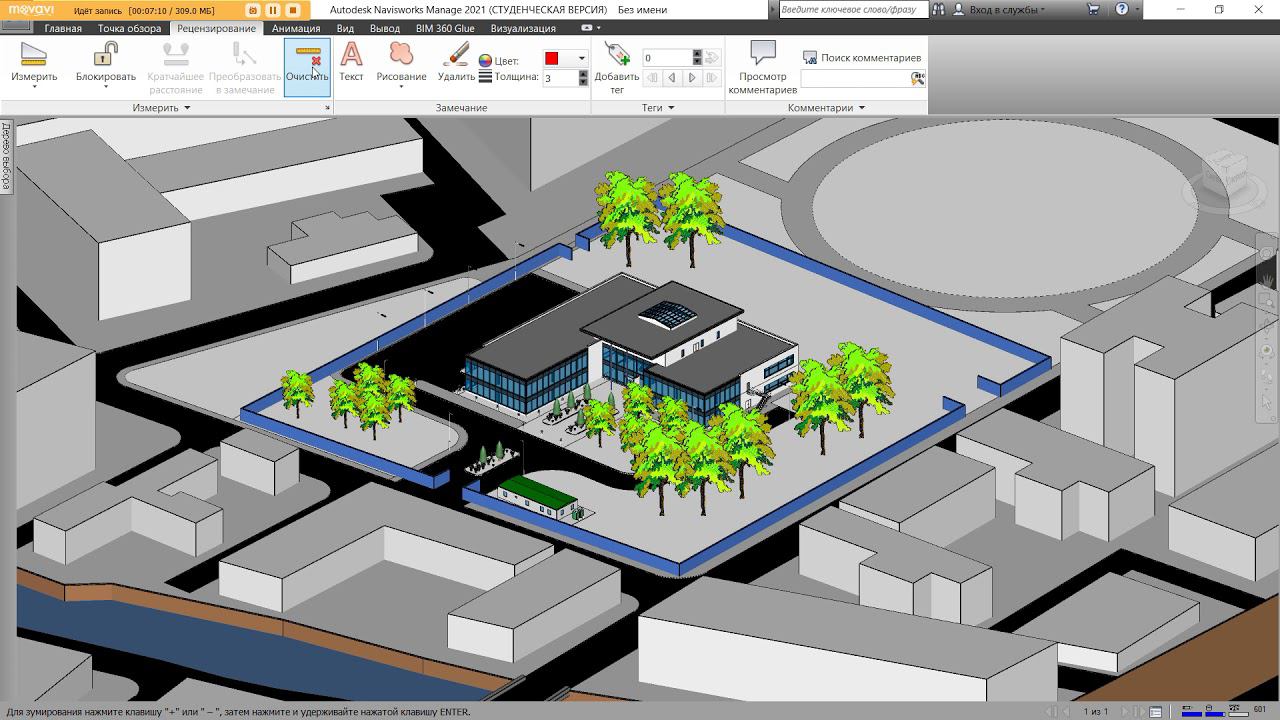This screenshot has height=720, width=1280.
Task: Click the shopping cart icon in title bar
Action: (1093, 9)
